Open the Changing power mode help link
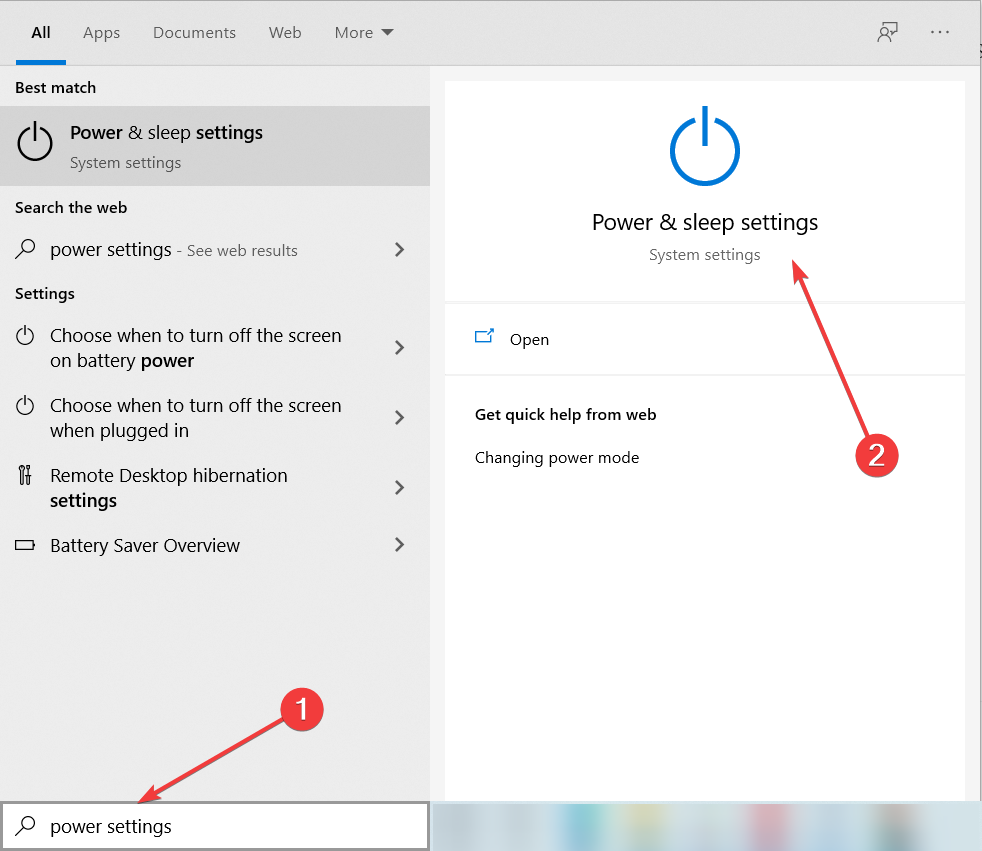Viewport: 982px width, 851px height. [557, 458]
